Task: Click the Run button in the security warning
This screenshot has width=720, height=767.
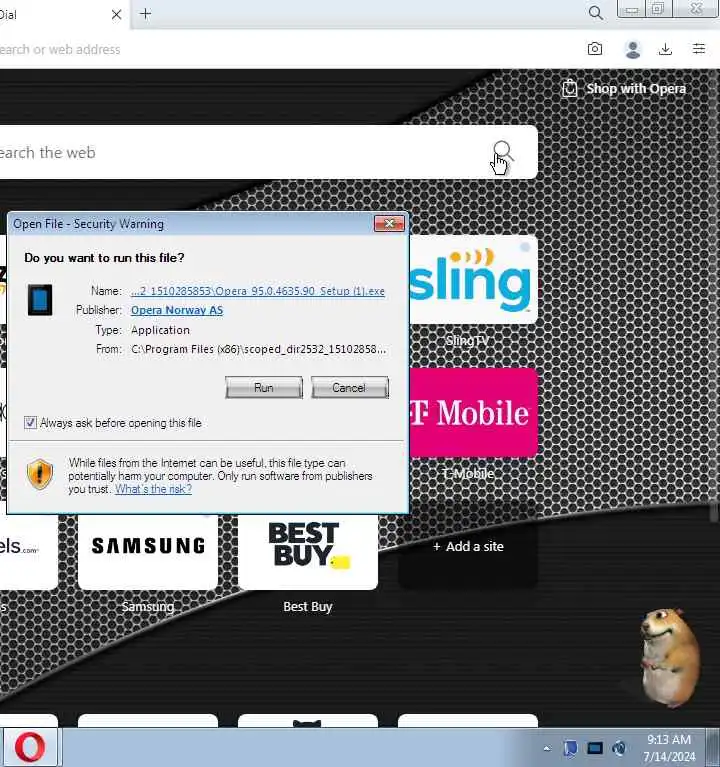Action: pyautogui.click(x=264, y=387)
